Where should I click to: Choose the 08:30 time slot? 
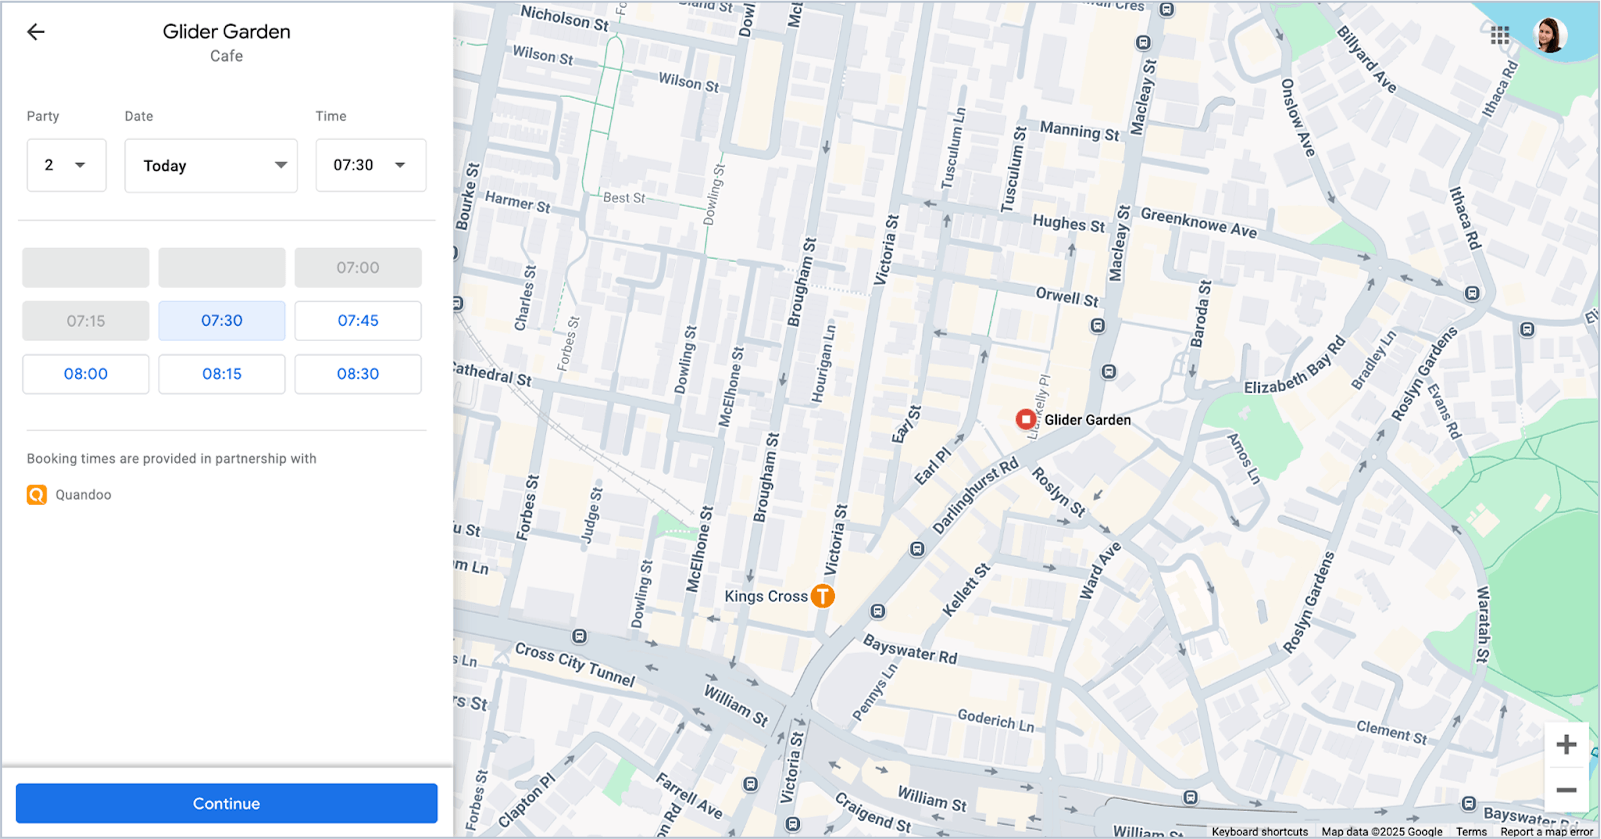pyautogui.click(x=358, y=374)
